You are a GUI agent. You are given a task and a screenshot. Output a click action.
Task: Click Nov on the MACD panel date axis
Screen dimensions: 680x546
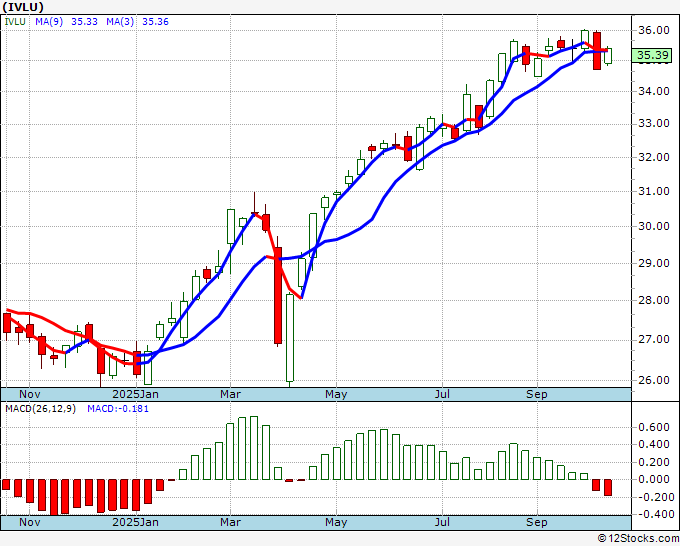(x=29, y=522)
